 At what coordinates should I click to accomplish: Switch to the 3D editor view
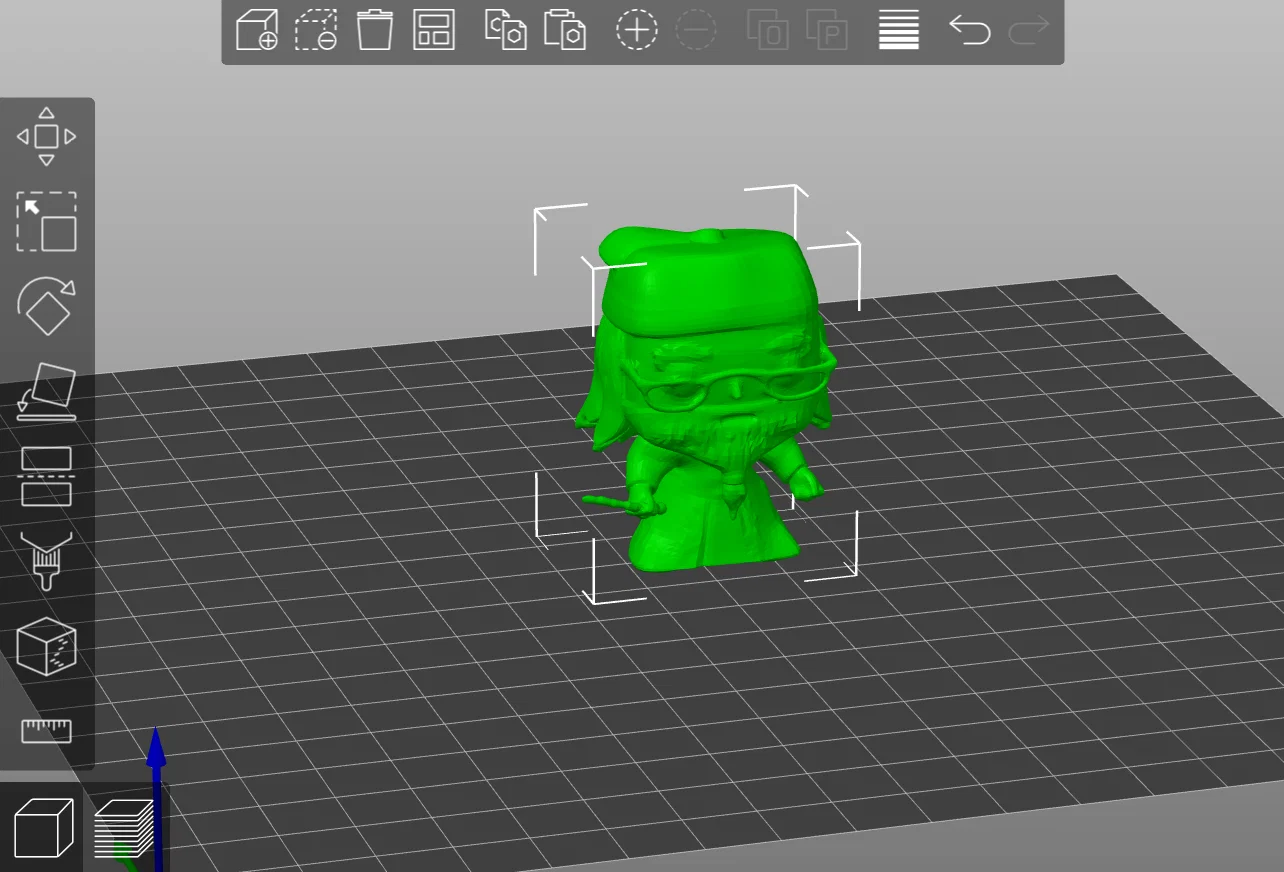pyautogui.click(x=44, y=828)
